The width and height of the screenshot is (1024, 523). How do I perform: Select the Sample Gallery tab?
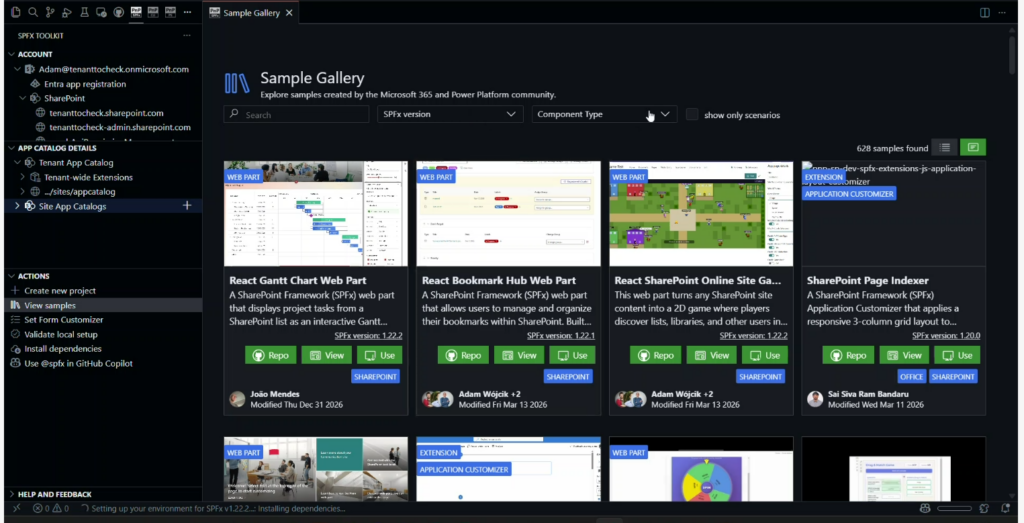(250, 13)
